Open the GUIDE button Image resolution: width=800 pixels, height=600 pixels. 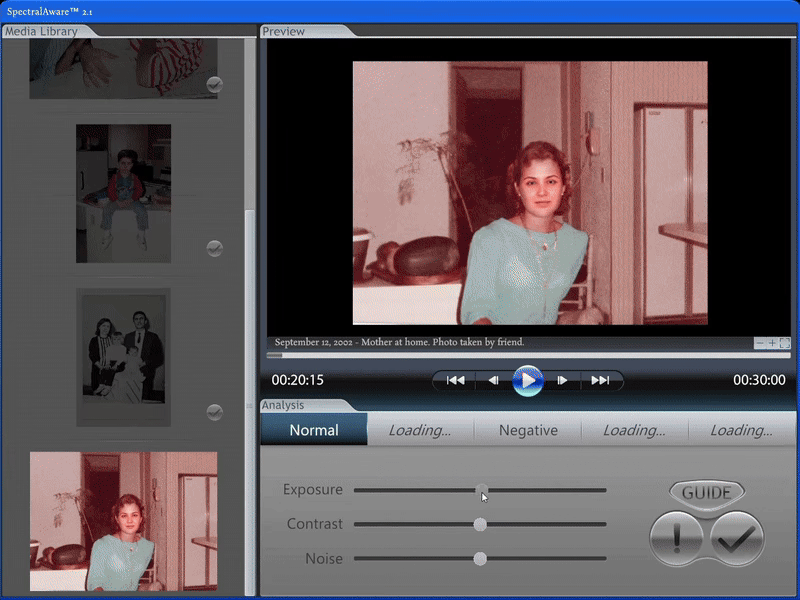[707, 493]
